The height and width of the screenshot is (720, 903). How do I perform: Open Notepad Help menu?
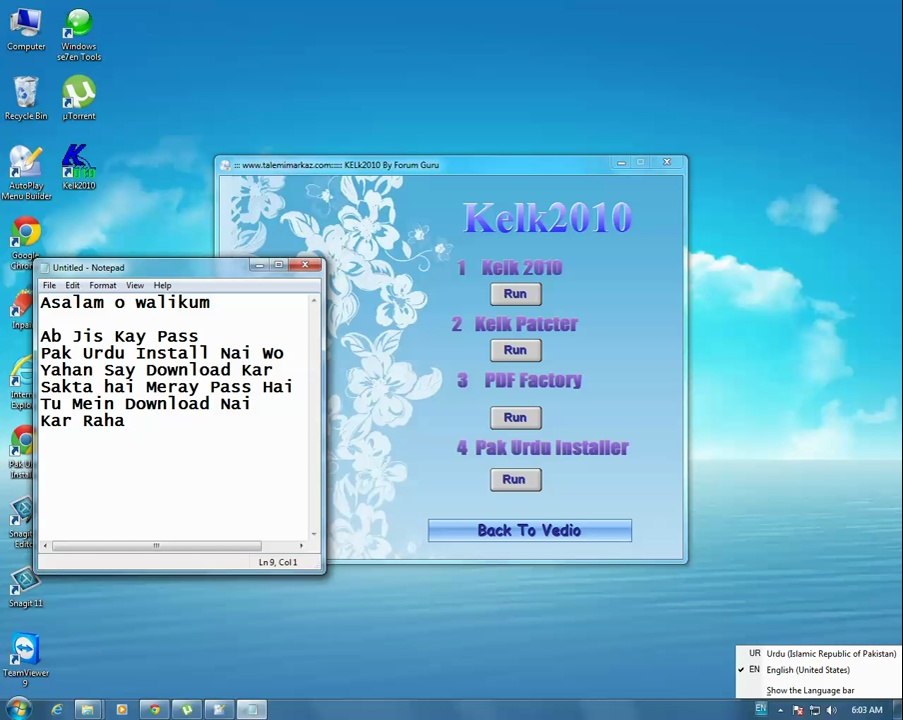pyautogui.click(x=162, y=285)
